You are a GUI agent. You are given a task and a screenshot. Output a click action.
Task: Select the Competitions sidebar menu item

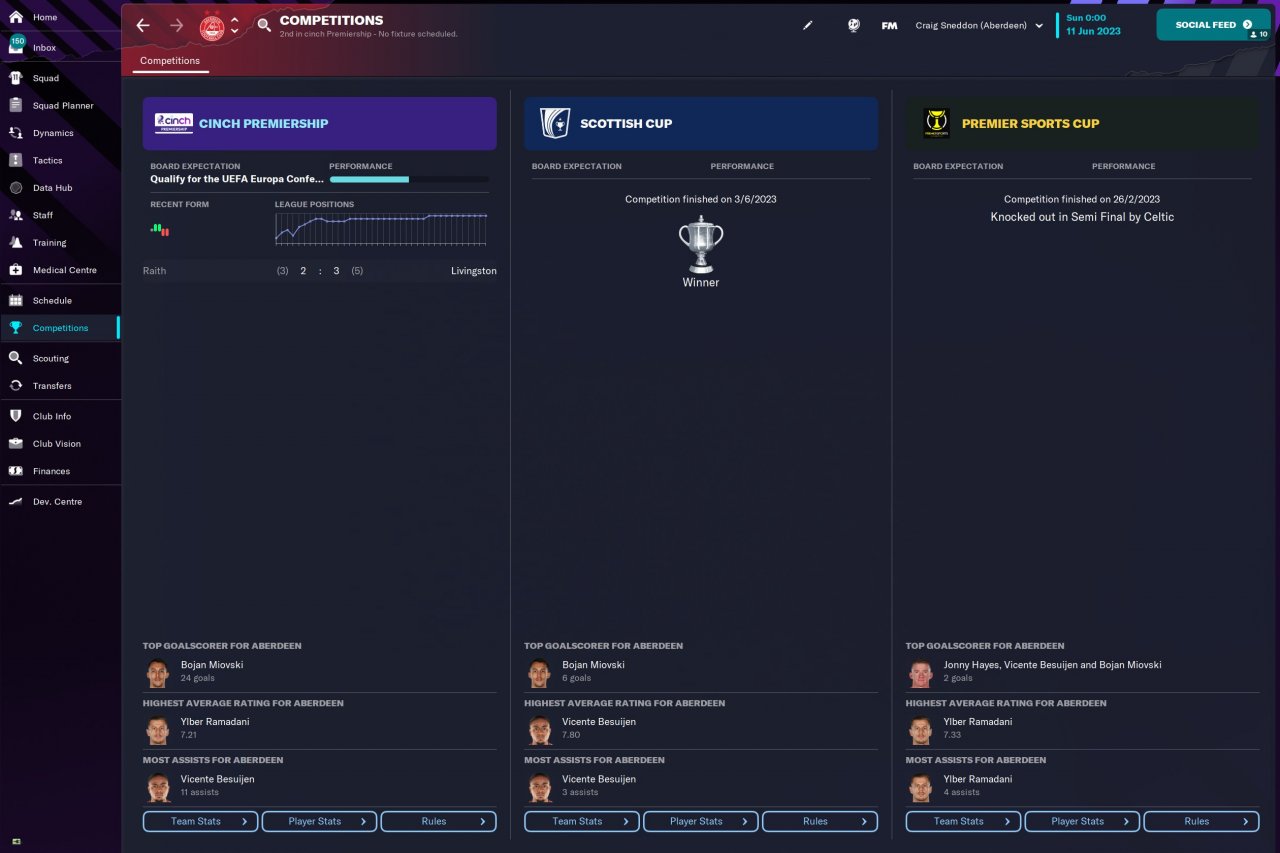(60, 328)
